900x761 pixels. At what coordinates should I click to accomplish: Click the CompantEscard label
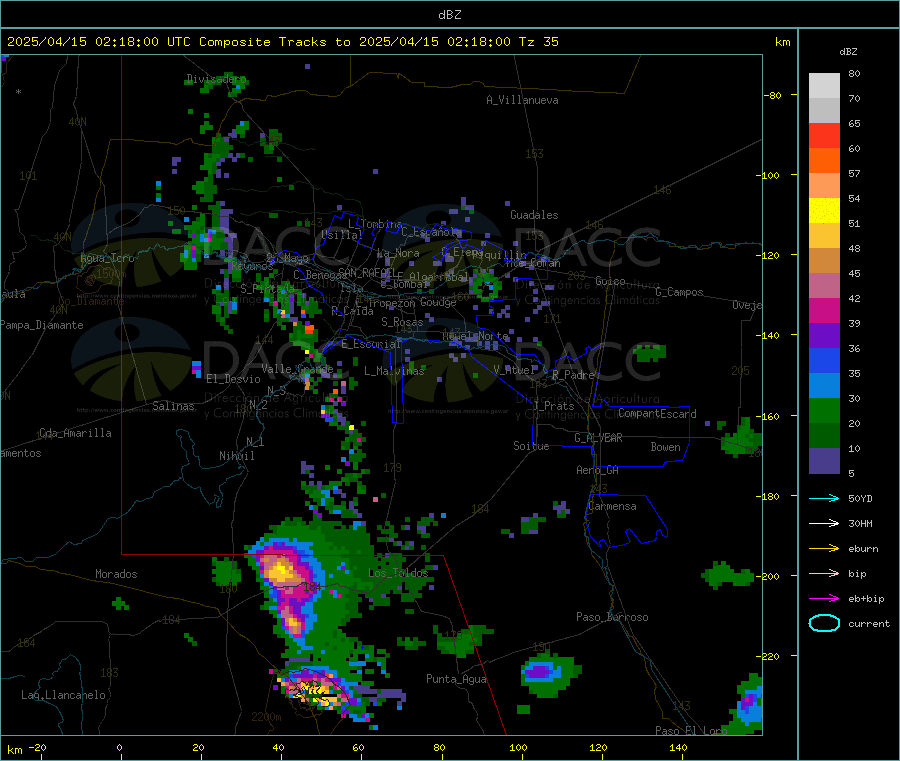pyautogui.click(x=657, y=414)
